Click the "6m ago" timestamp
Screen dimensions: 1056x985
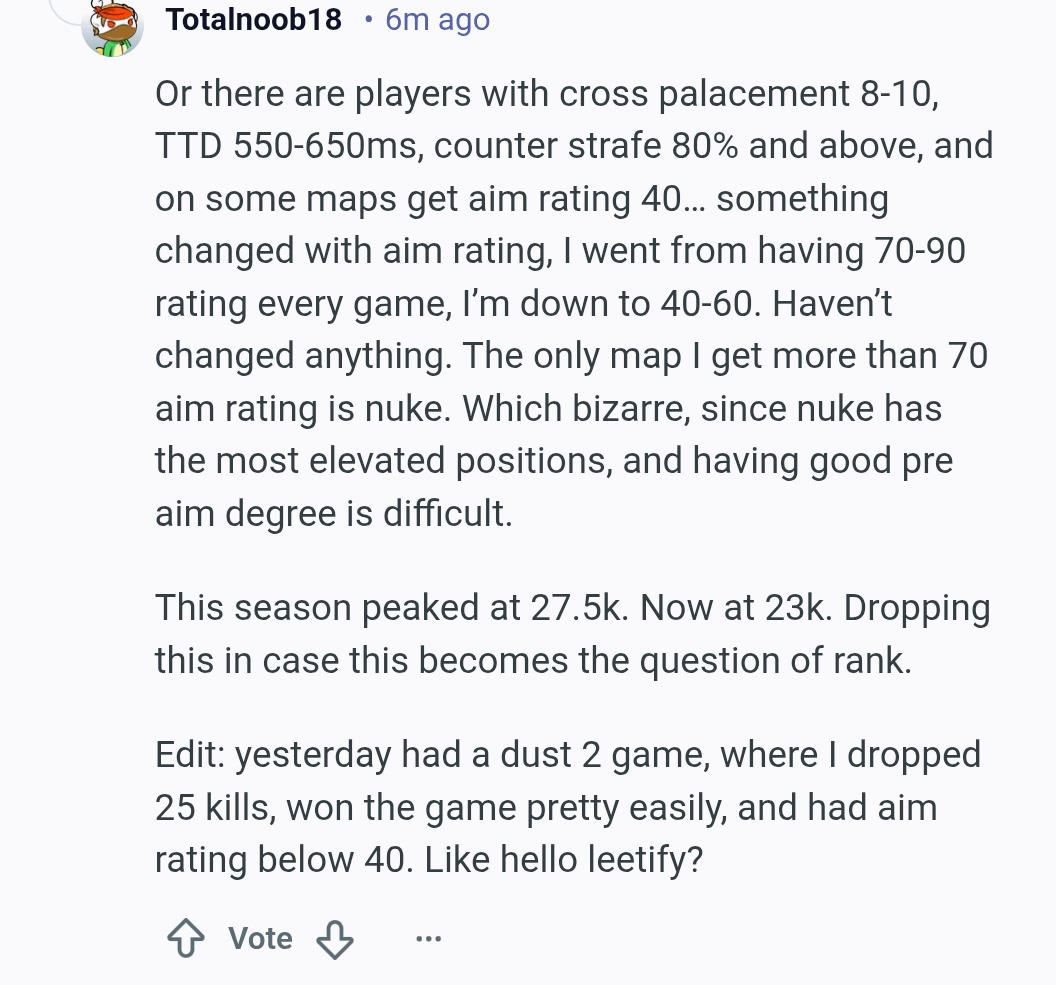point(437,19)
